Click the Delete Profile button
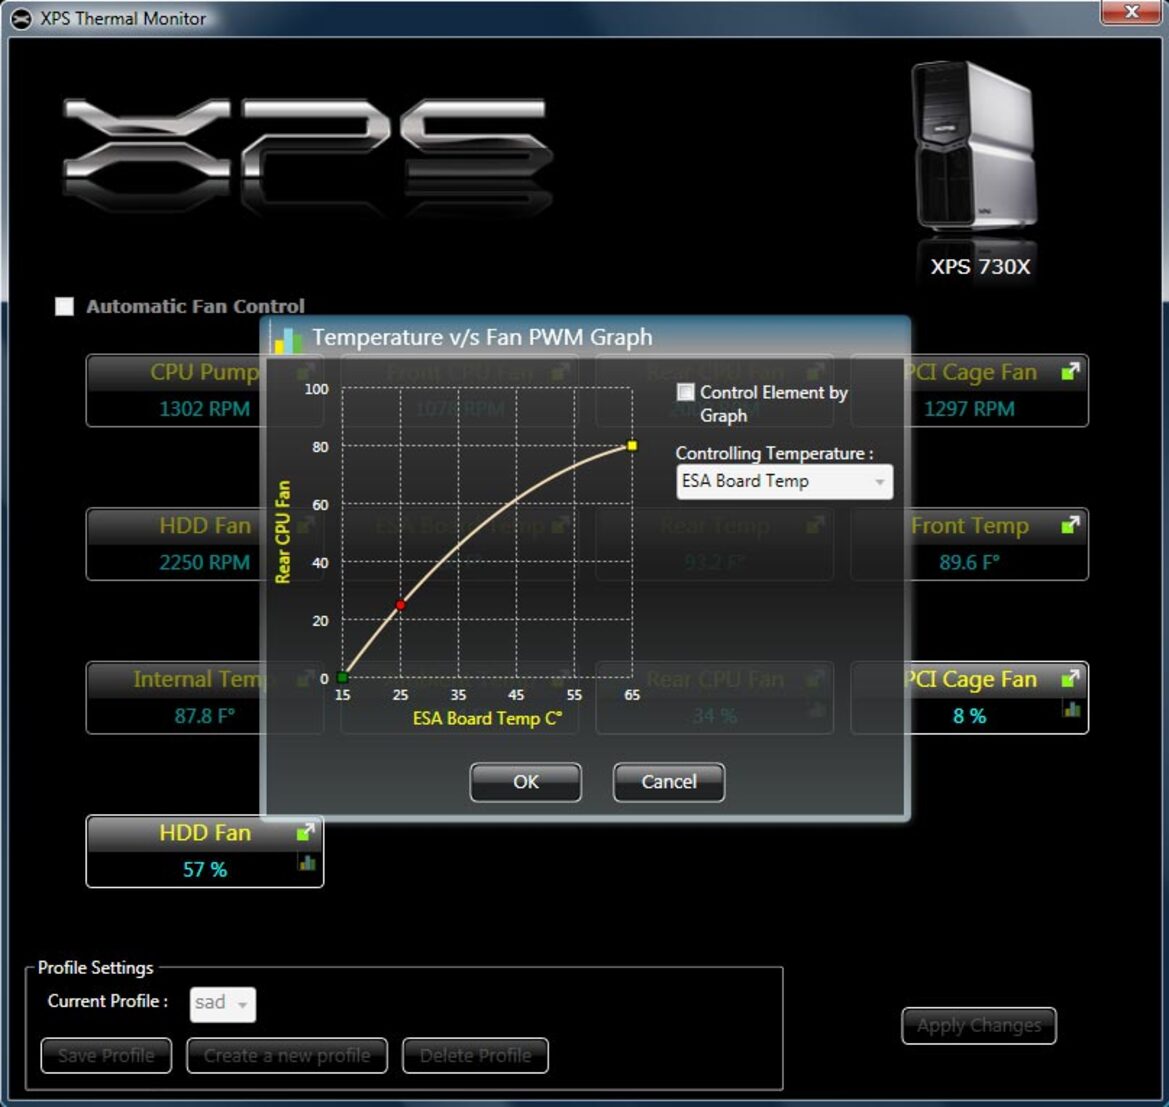This screenshot has width=1169, height=1107. click(476, 1056)
